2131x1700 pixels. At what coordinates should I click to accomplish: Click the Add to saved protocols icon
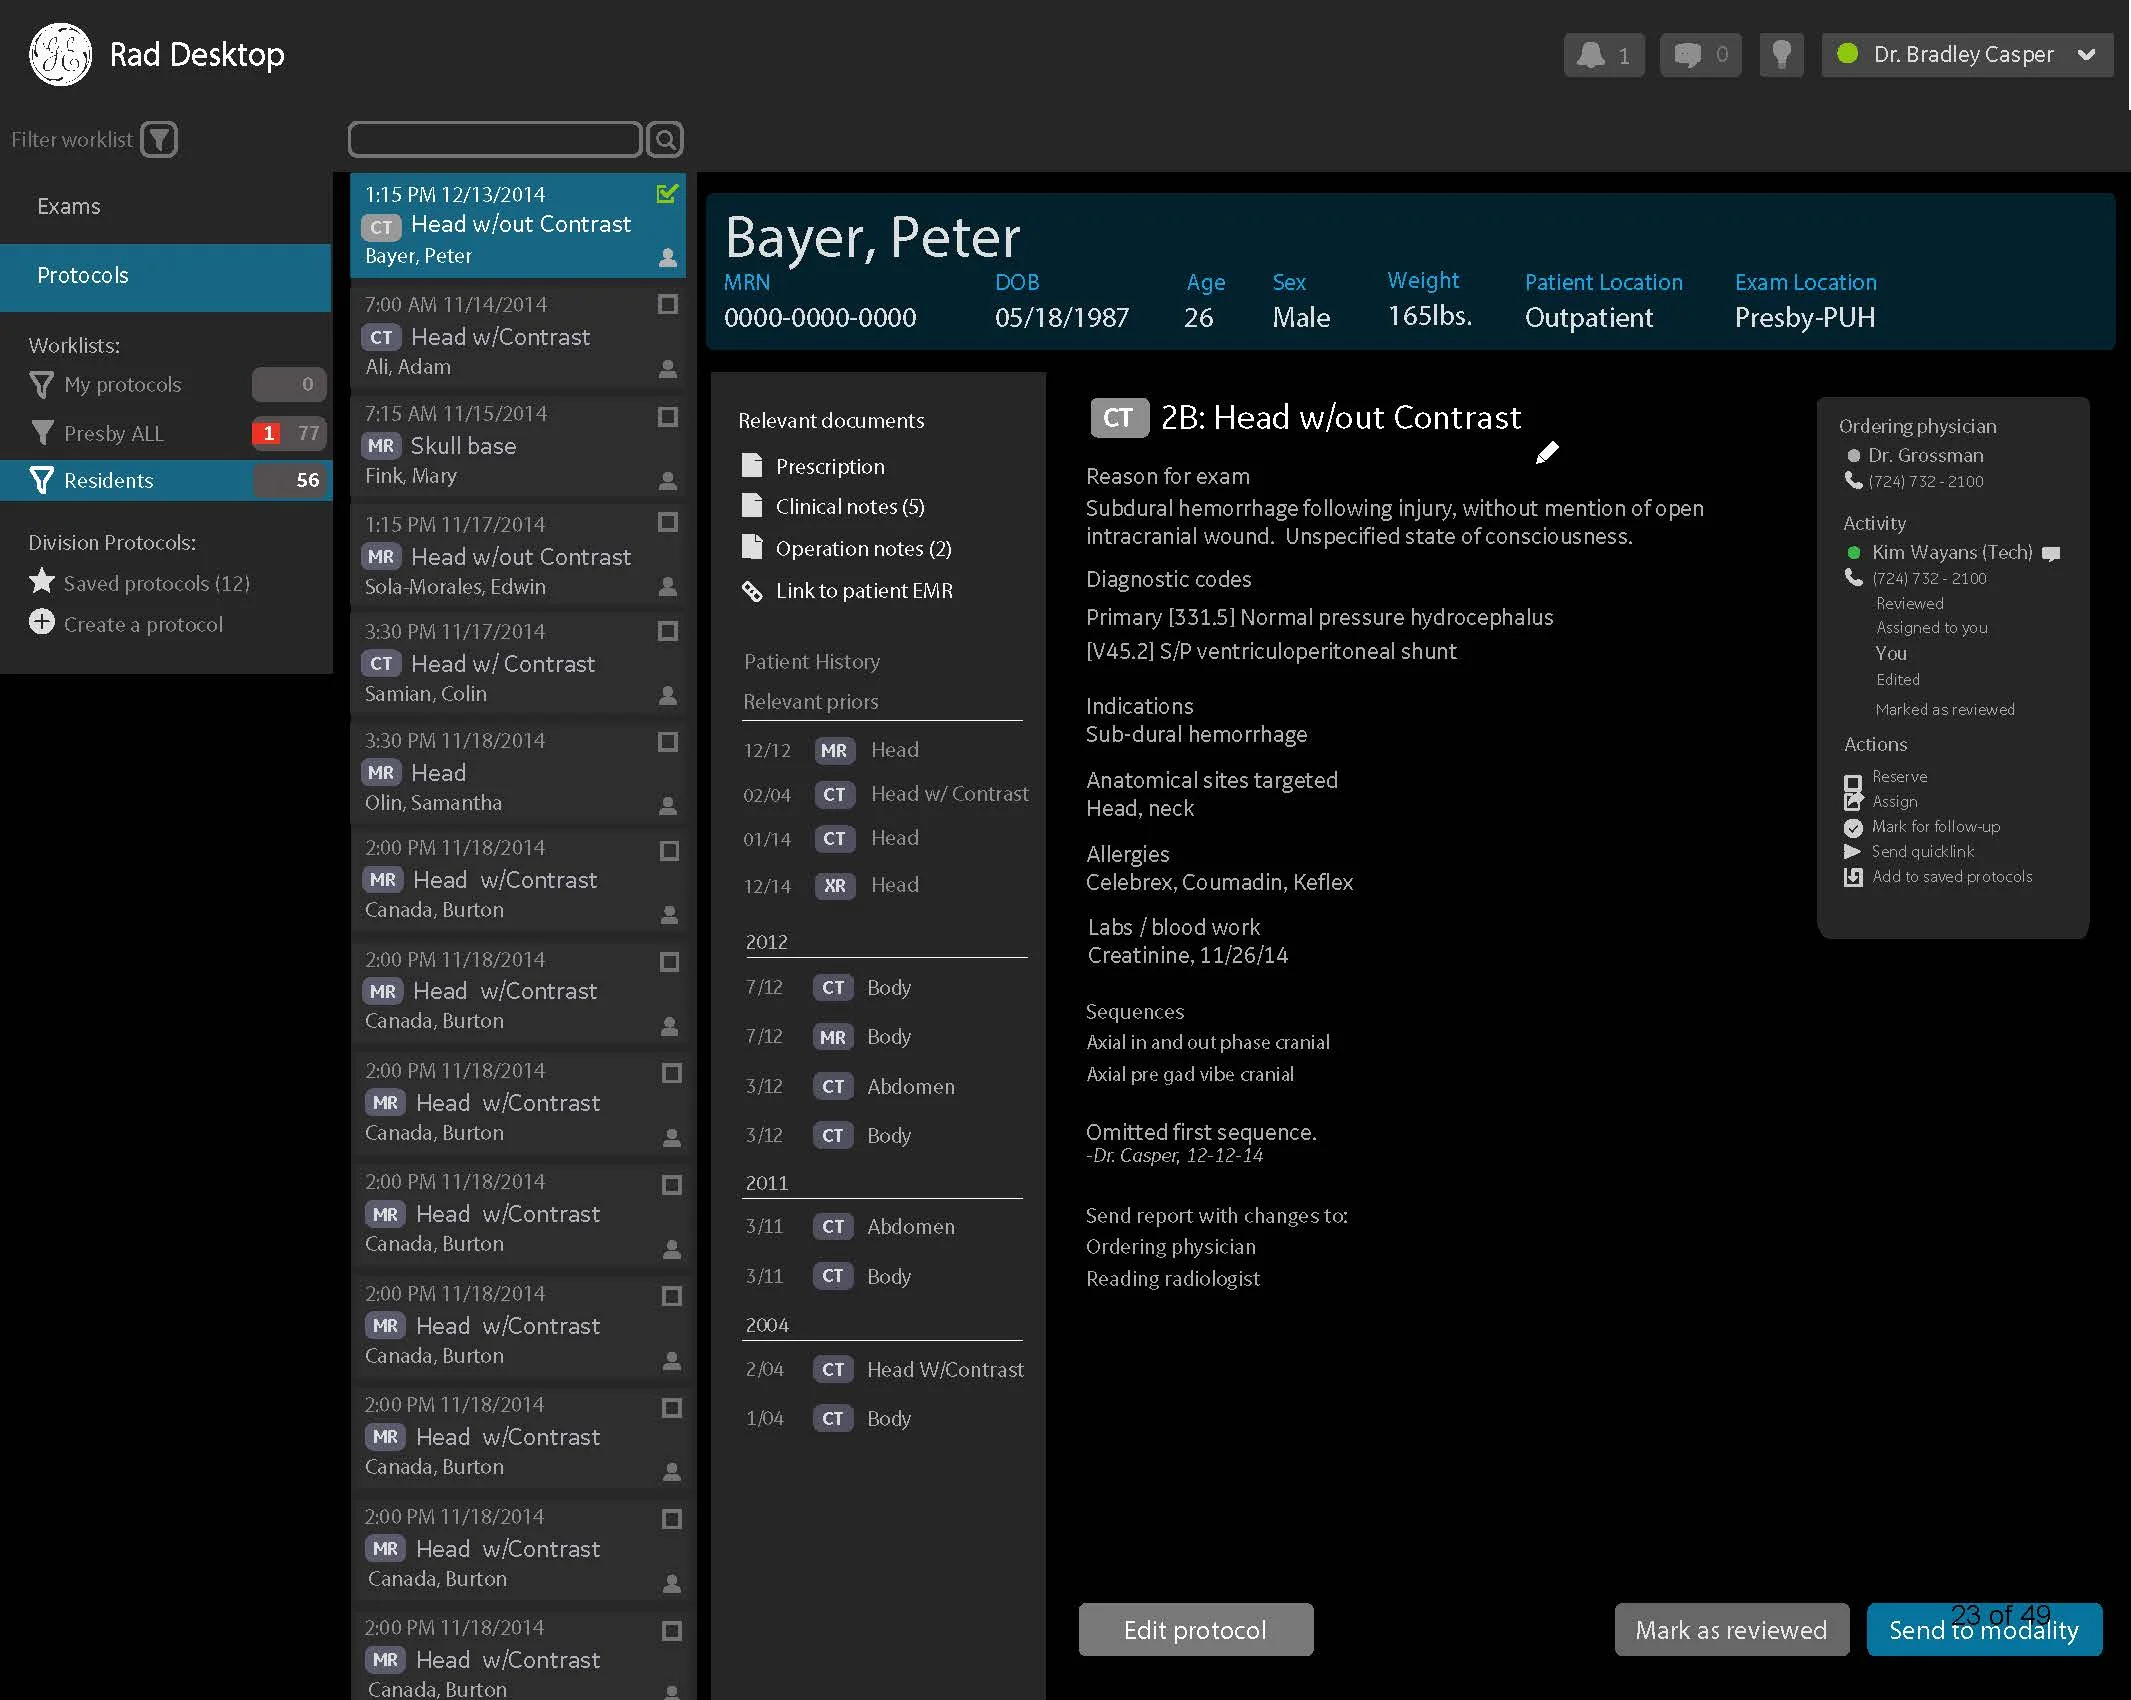click(x=1853, y=876)
